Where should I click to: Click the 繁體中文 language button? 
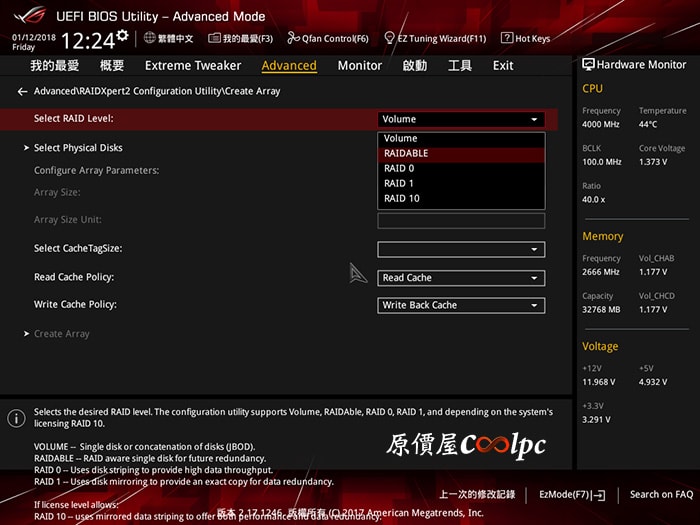tap(175, 38)
